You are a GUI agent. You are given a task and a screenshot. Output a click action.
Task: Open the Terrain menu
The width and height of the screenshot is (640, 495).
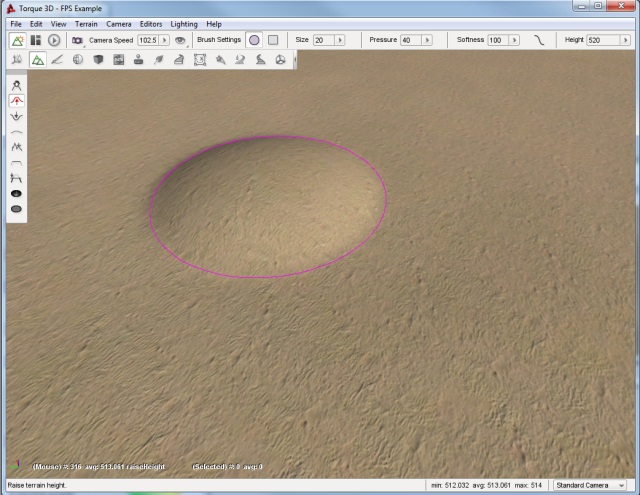[x=87, y=23]
